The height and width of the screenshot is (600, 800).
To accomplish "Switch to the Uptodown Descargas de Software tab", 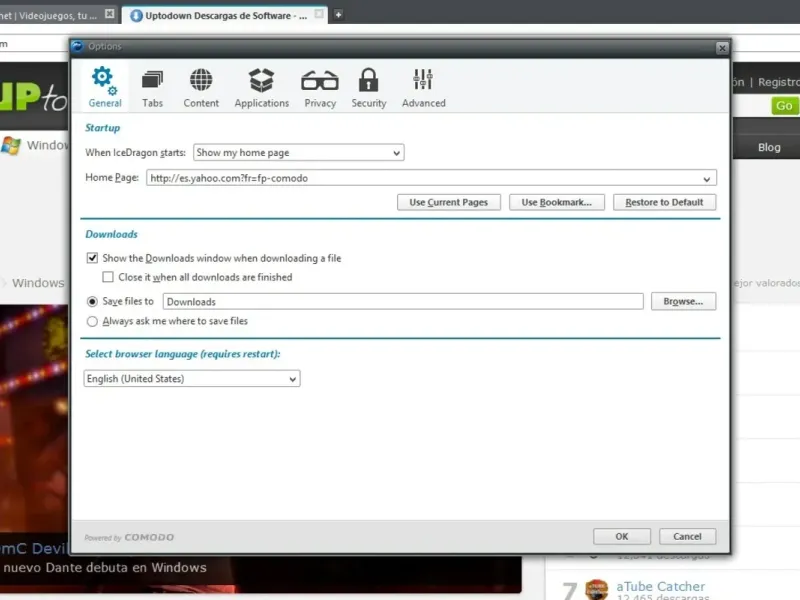I will pos(224,15).
